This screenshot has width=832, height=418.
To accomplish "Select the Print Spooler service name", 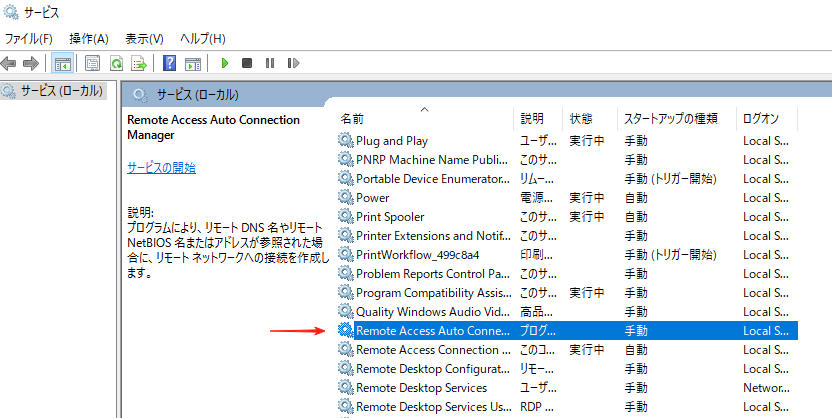I will [x=390, y=217].
